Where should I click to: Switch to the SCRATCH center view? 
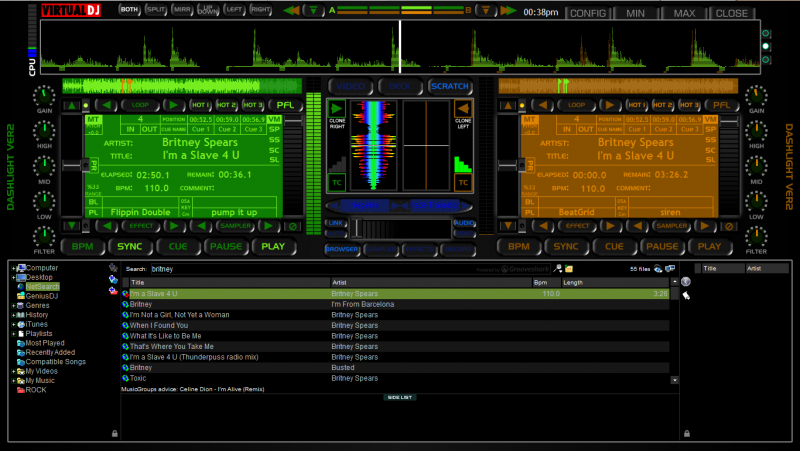point(449,86)
